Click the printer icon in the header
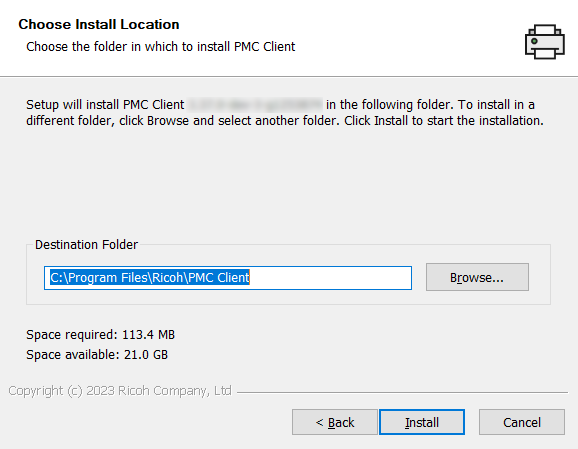This screenshot has height=449, width=578. [544, 42]
